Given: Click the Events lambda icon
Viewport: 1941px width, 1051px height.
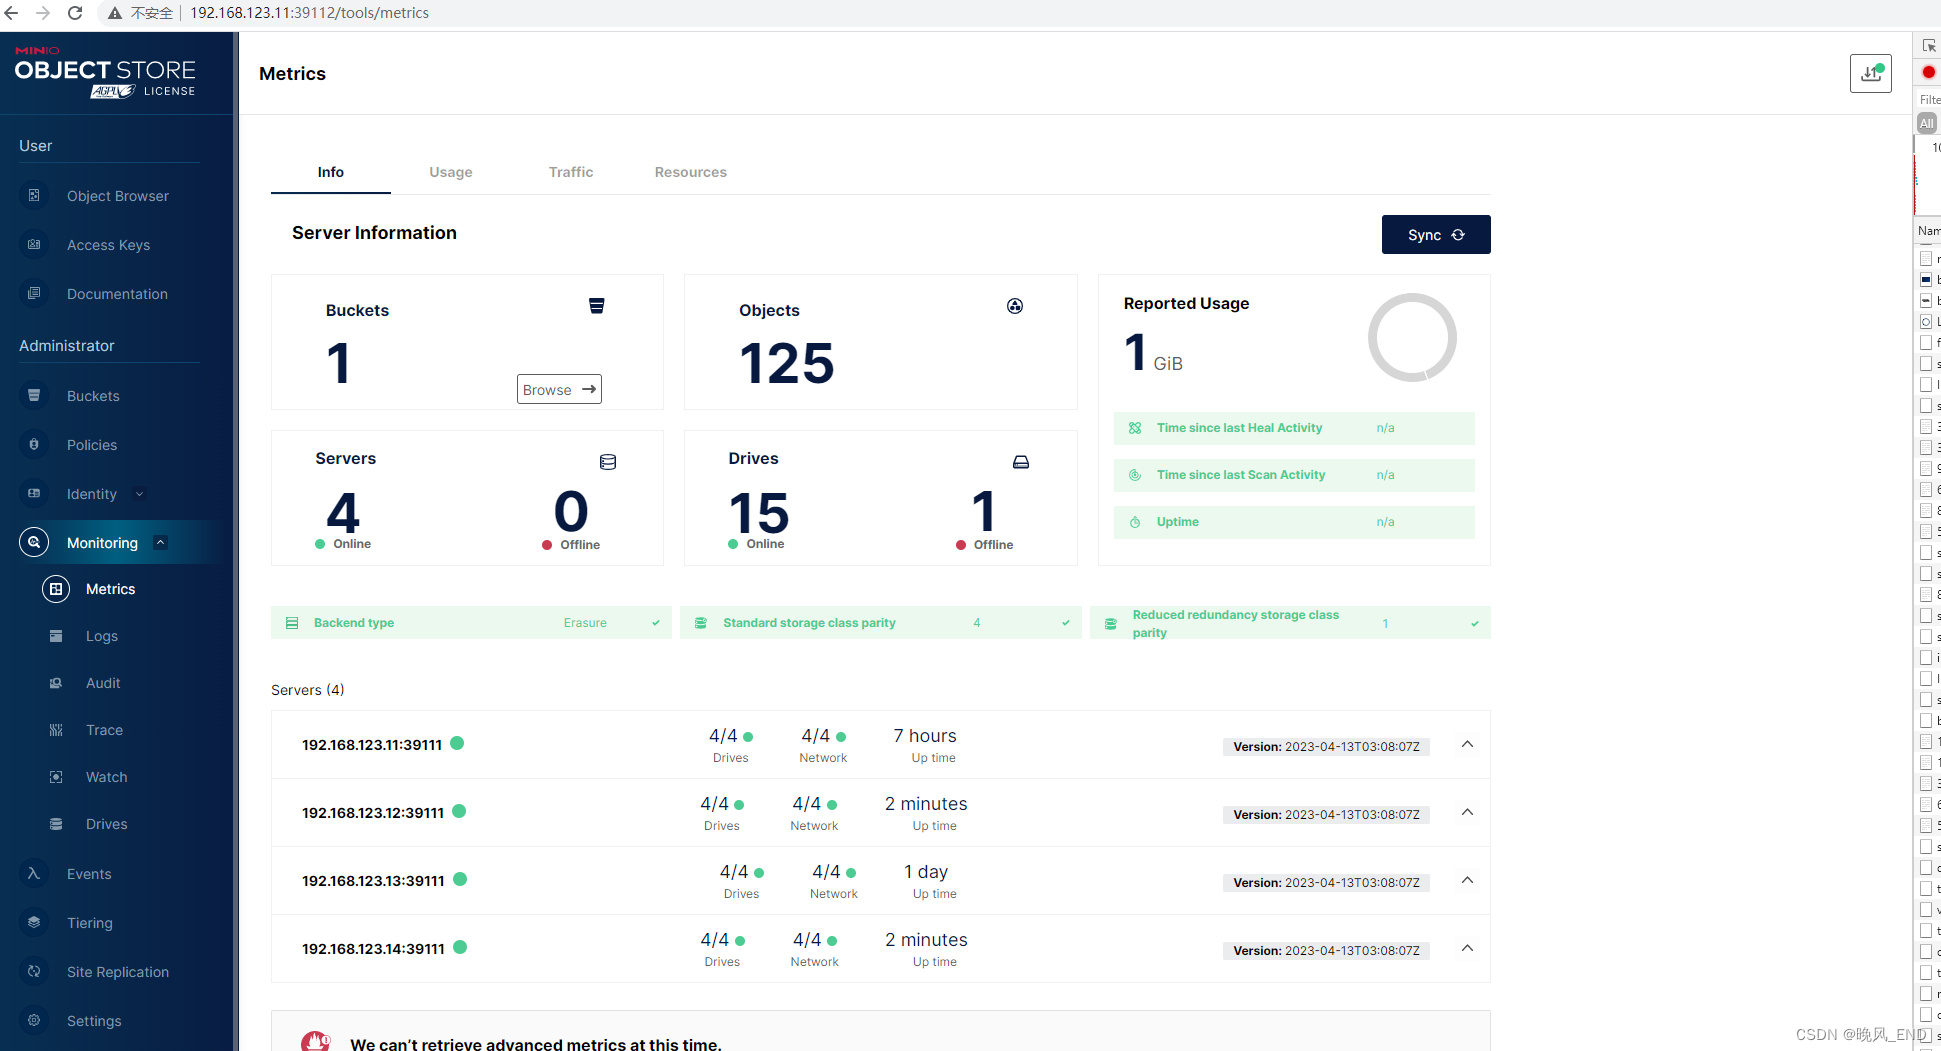Looking at the screenshot, I should click(34, 873).
